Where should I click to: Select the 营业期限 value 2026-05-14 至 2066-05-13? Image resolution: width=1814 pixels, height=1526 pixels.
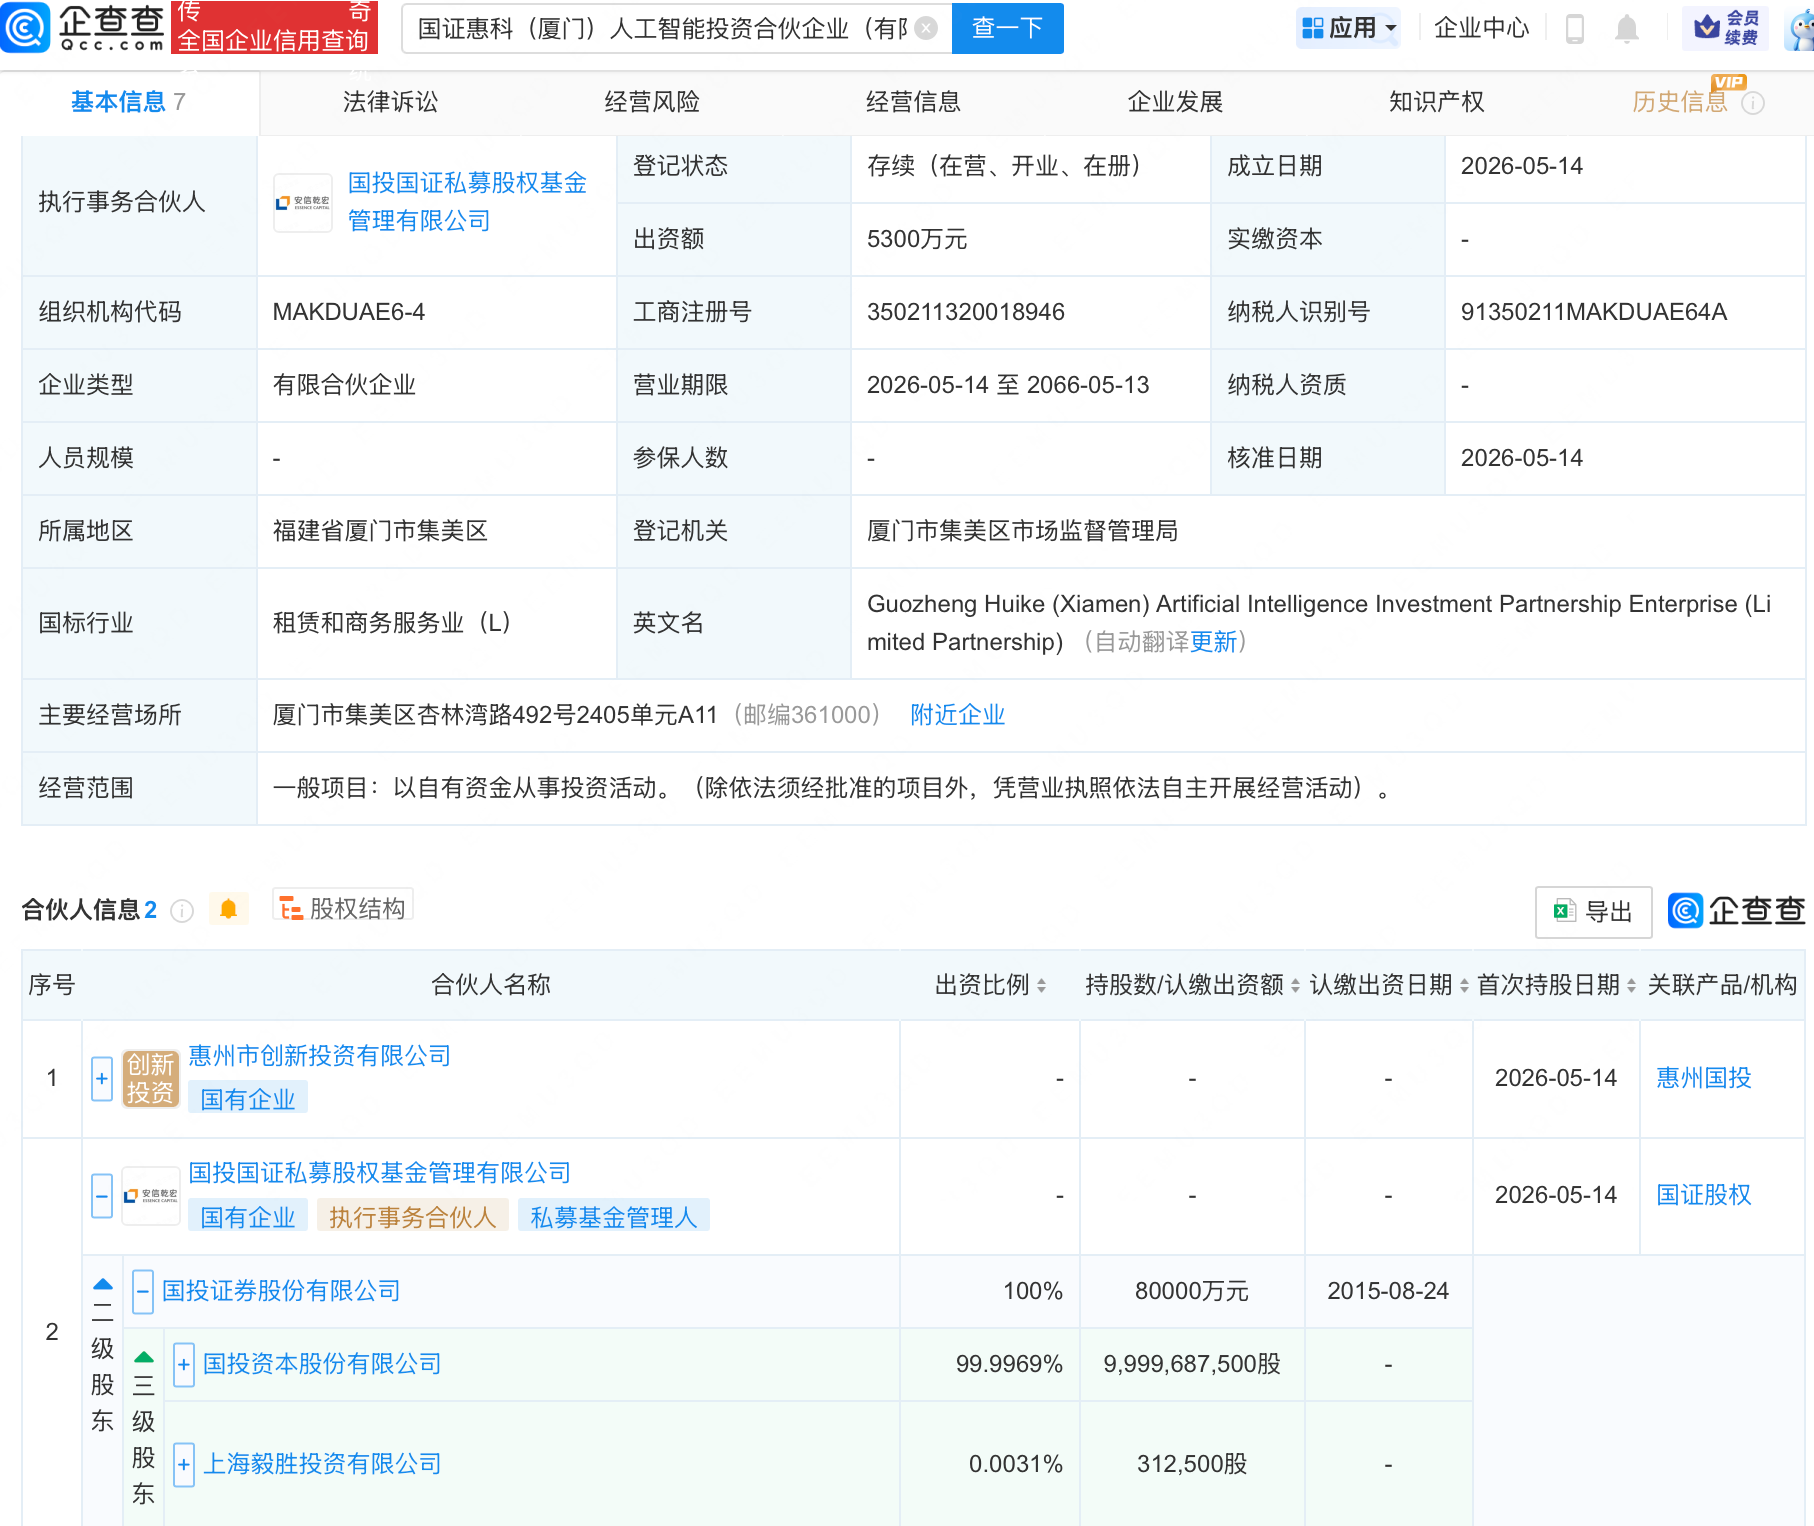pos(1008,385)
